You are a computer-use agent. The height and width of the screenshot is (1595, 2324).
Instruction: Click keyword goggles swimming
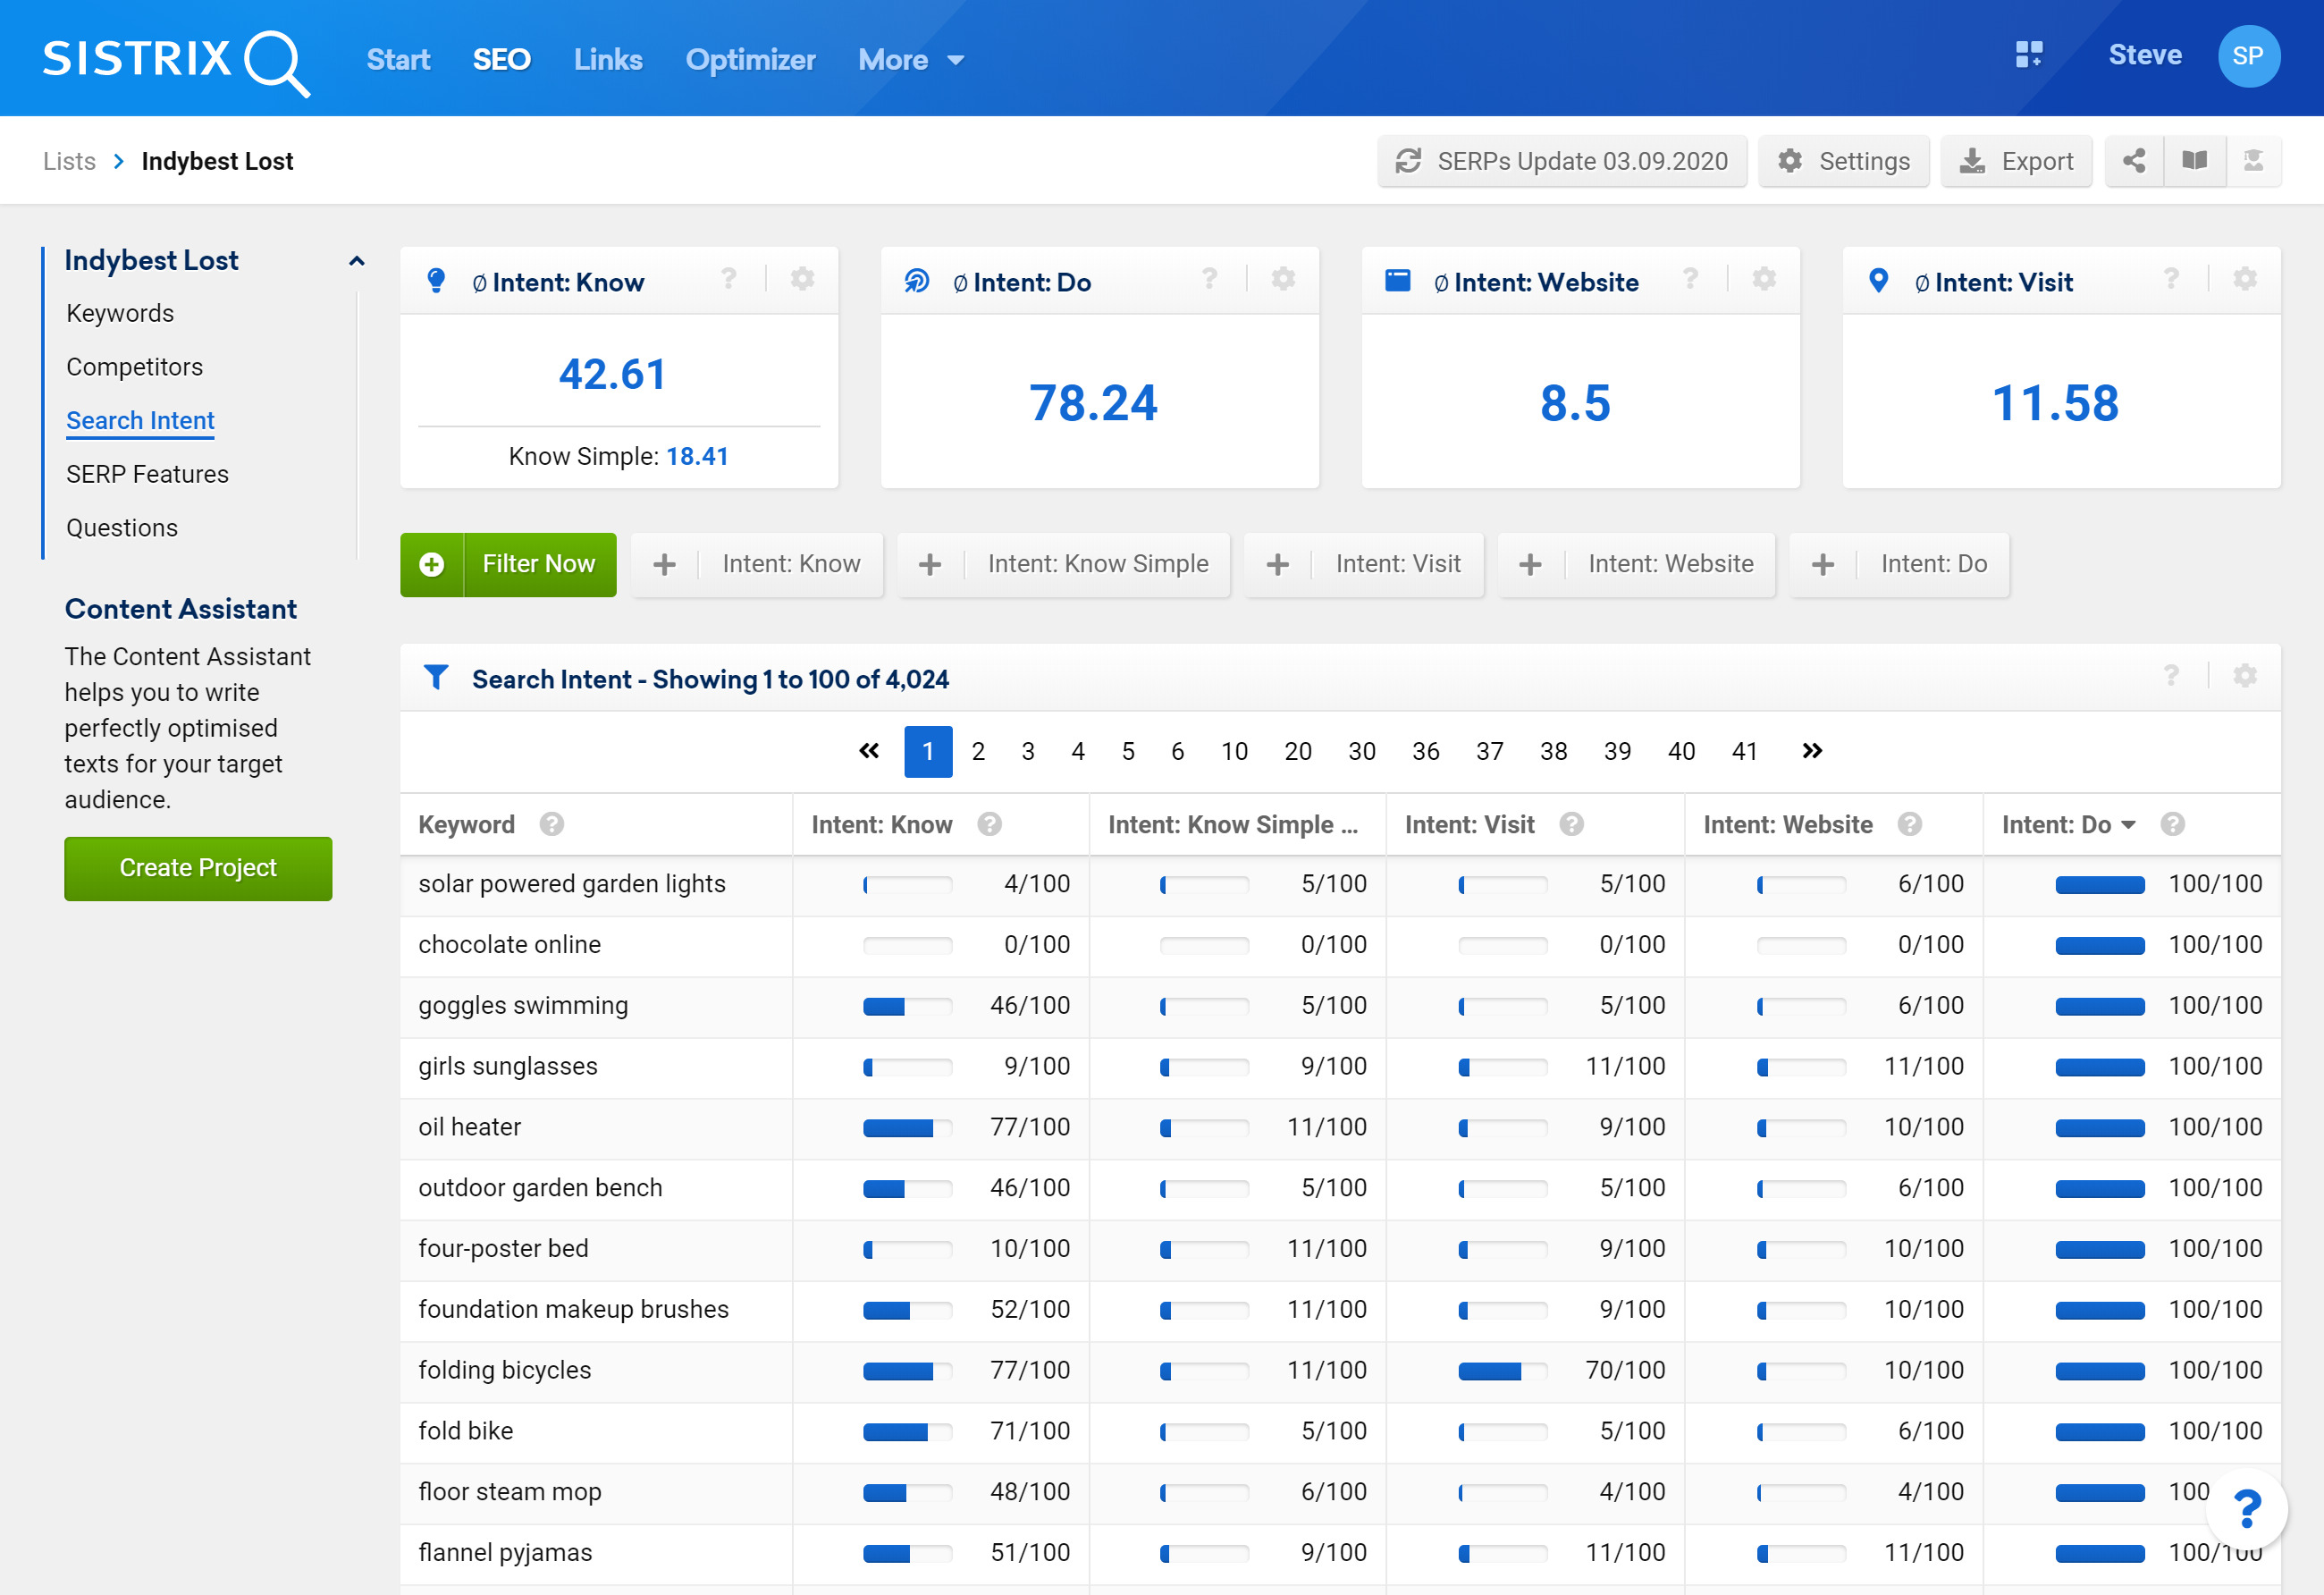pos(523,1005)
